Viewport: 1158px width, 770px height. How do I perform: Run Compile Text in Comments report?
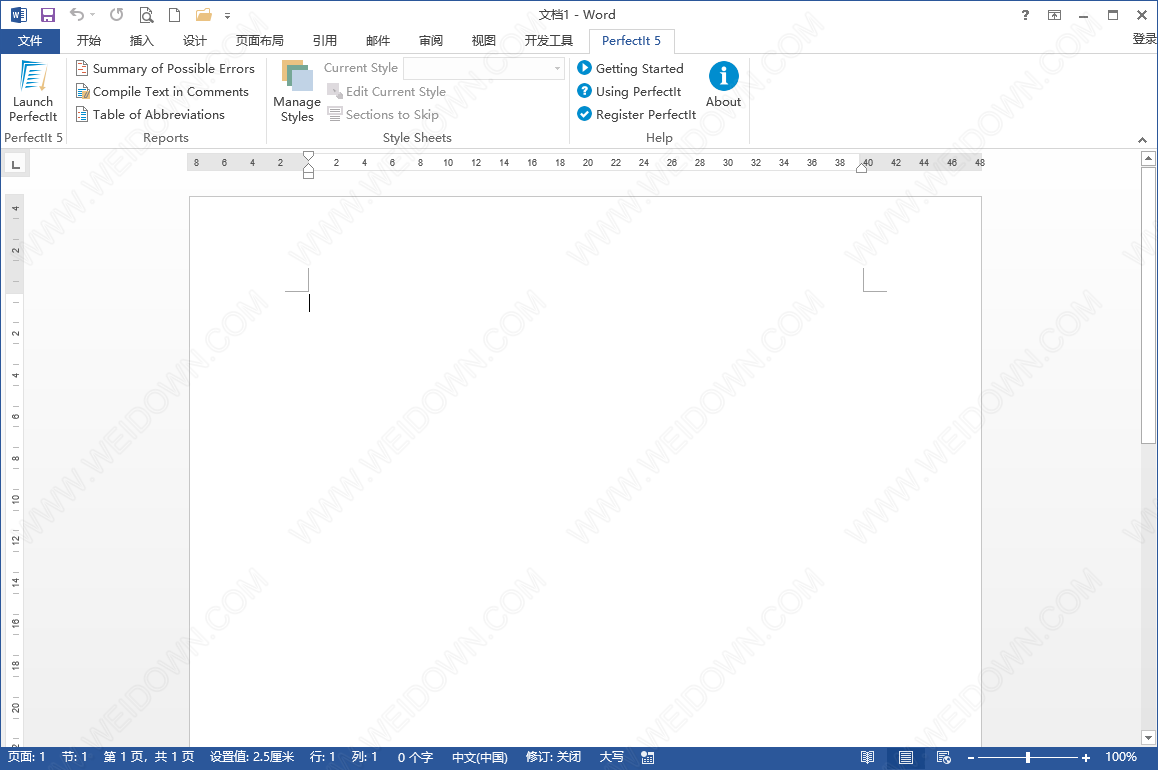point(162,92)
